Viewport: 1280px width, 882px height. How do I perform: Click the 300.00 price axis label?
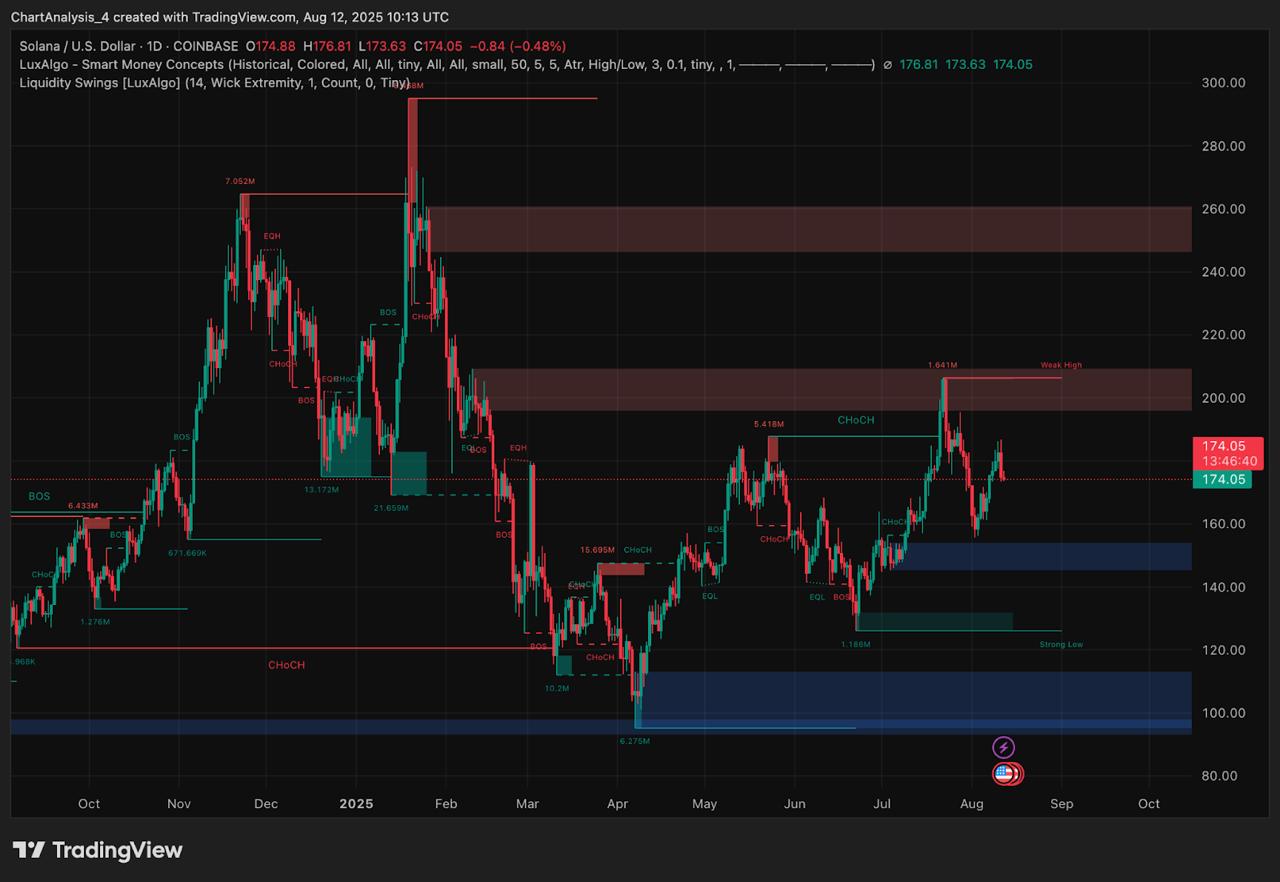pyautogui.click(x=1223, y=83)
